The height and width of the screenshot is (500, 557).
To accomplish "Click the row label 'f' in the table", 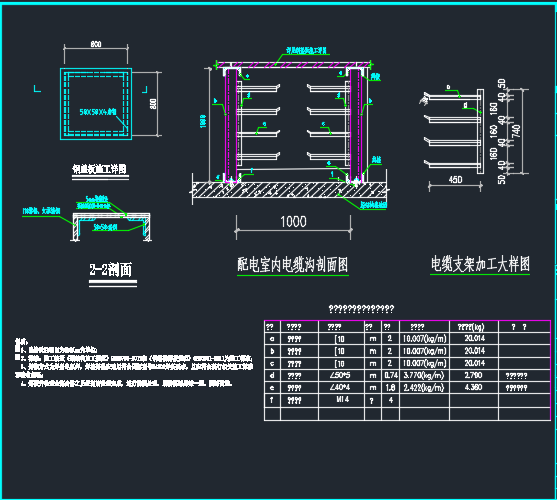I will point(272,400).
